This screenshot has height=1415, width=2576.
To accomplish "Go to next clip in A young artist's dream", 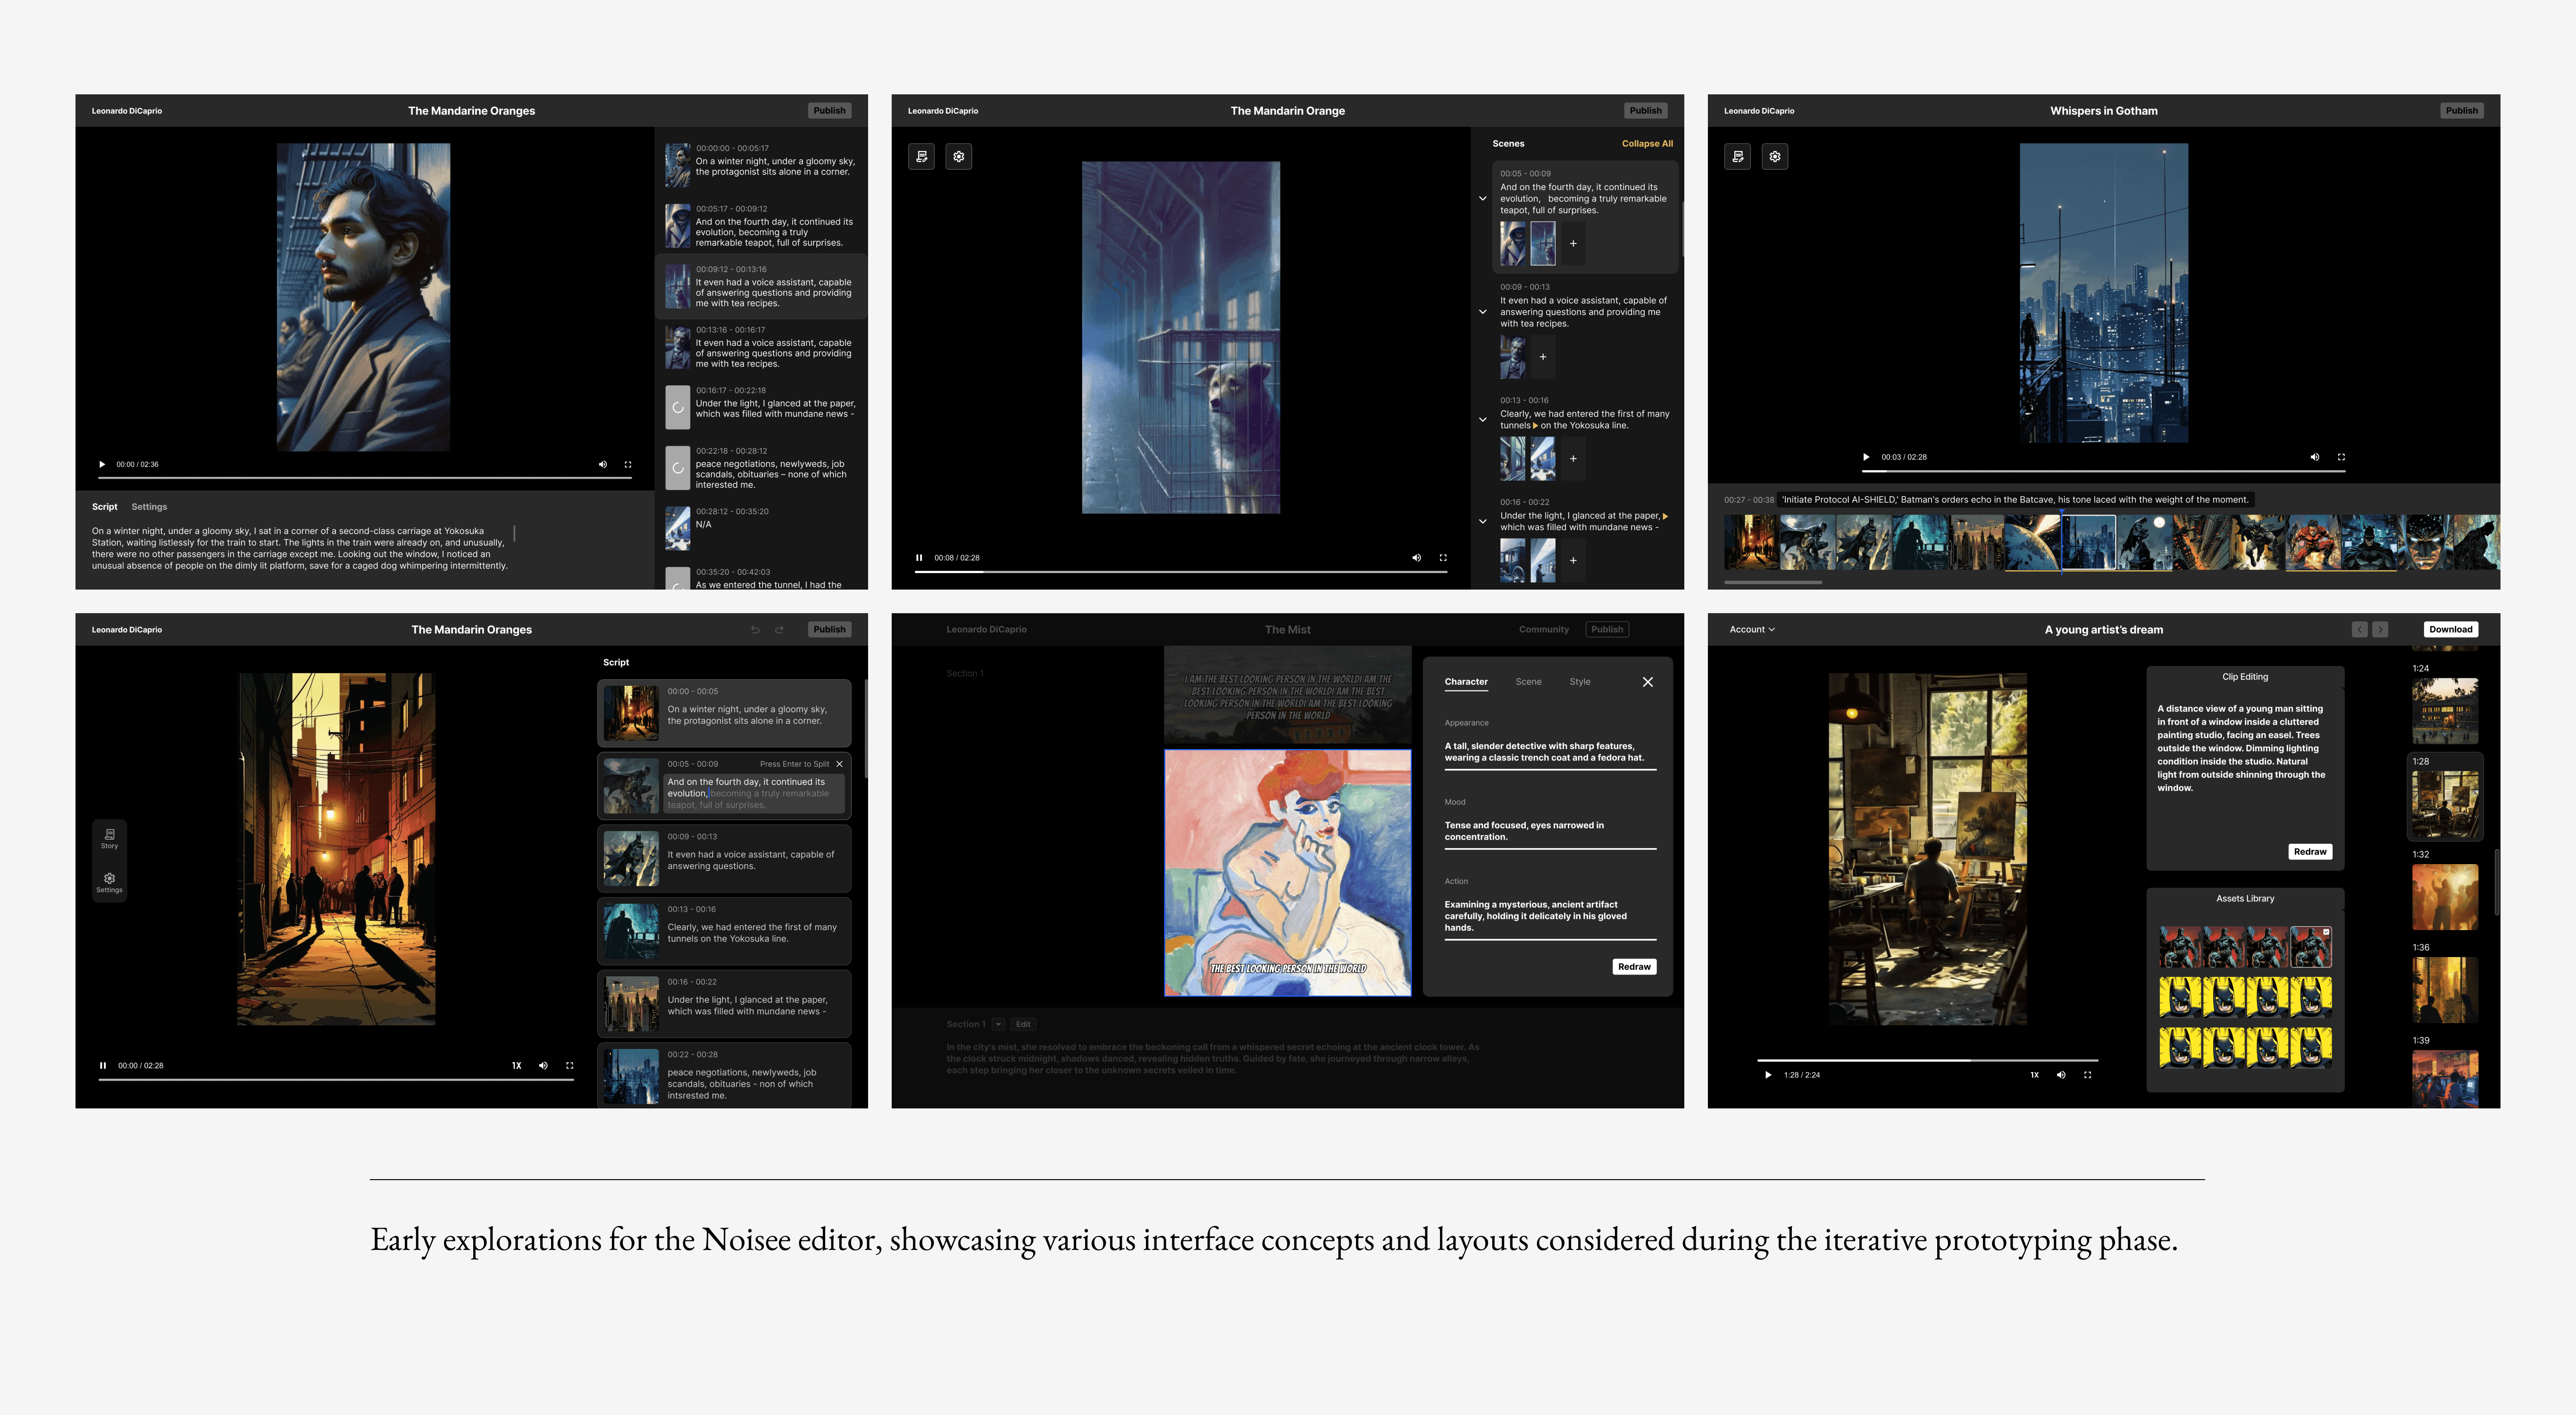I will 2380,630.
